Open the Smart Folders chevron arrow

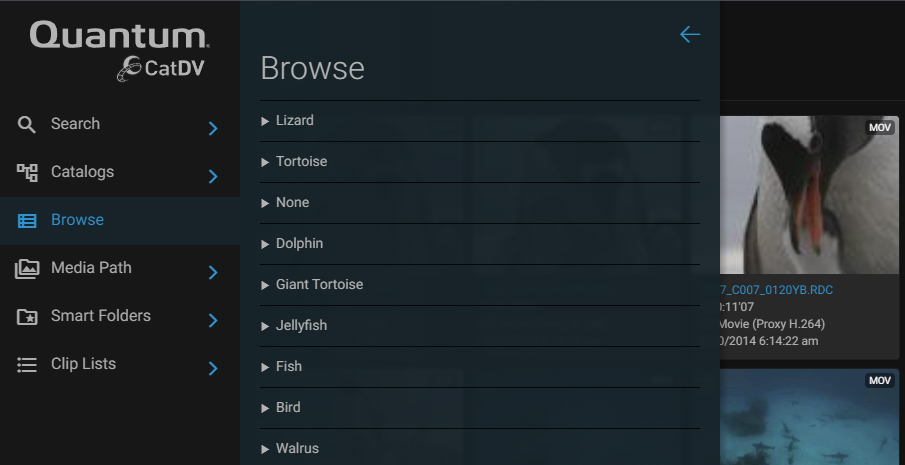click(213, 320)
